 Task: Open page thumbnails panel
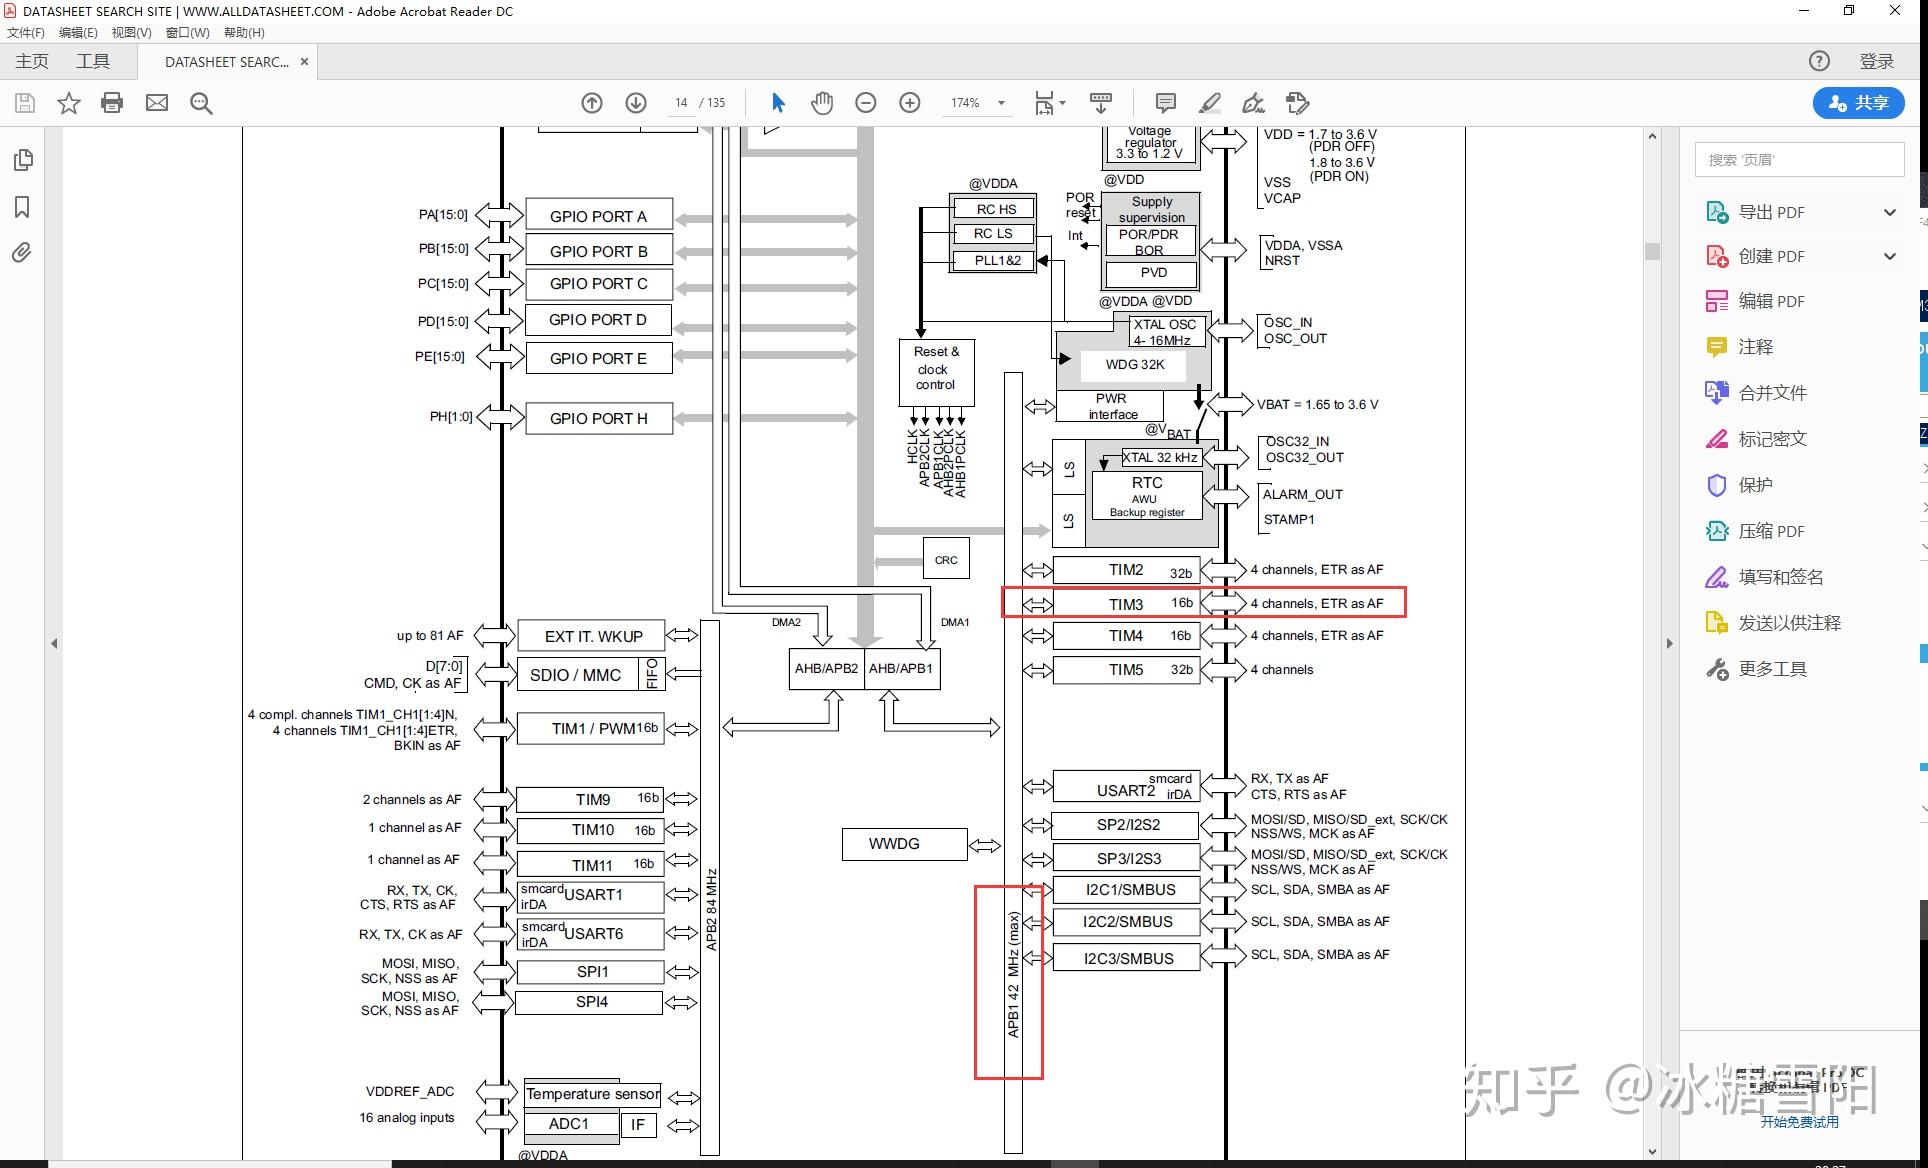[x=23, y=160]
